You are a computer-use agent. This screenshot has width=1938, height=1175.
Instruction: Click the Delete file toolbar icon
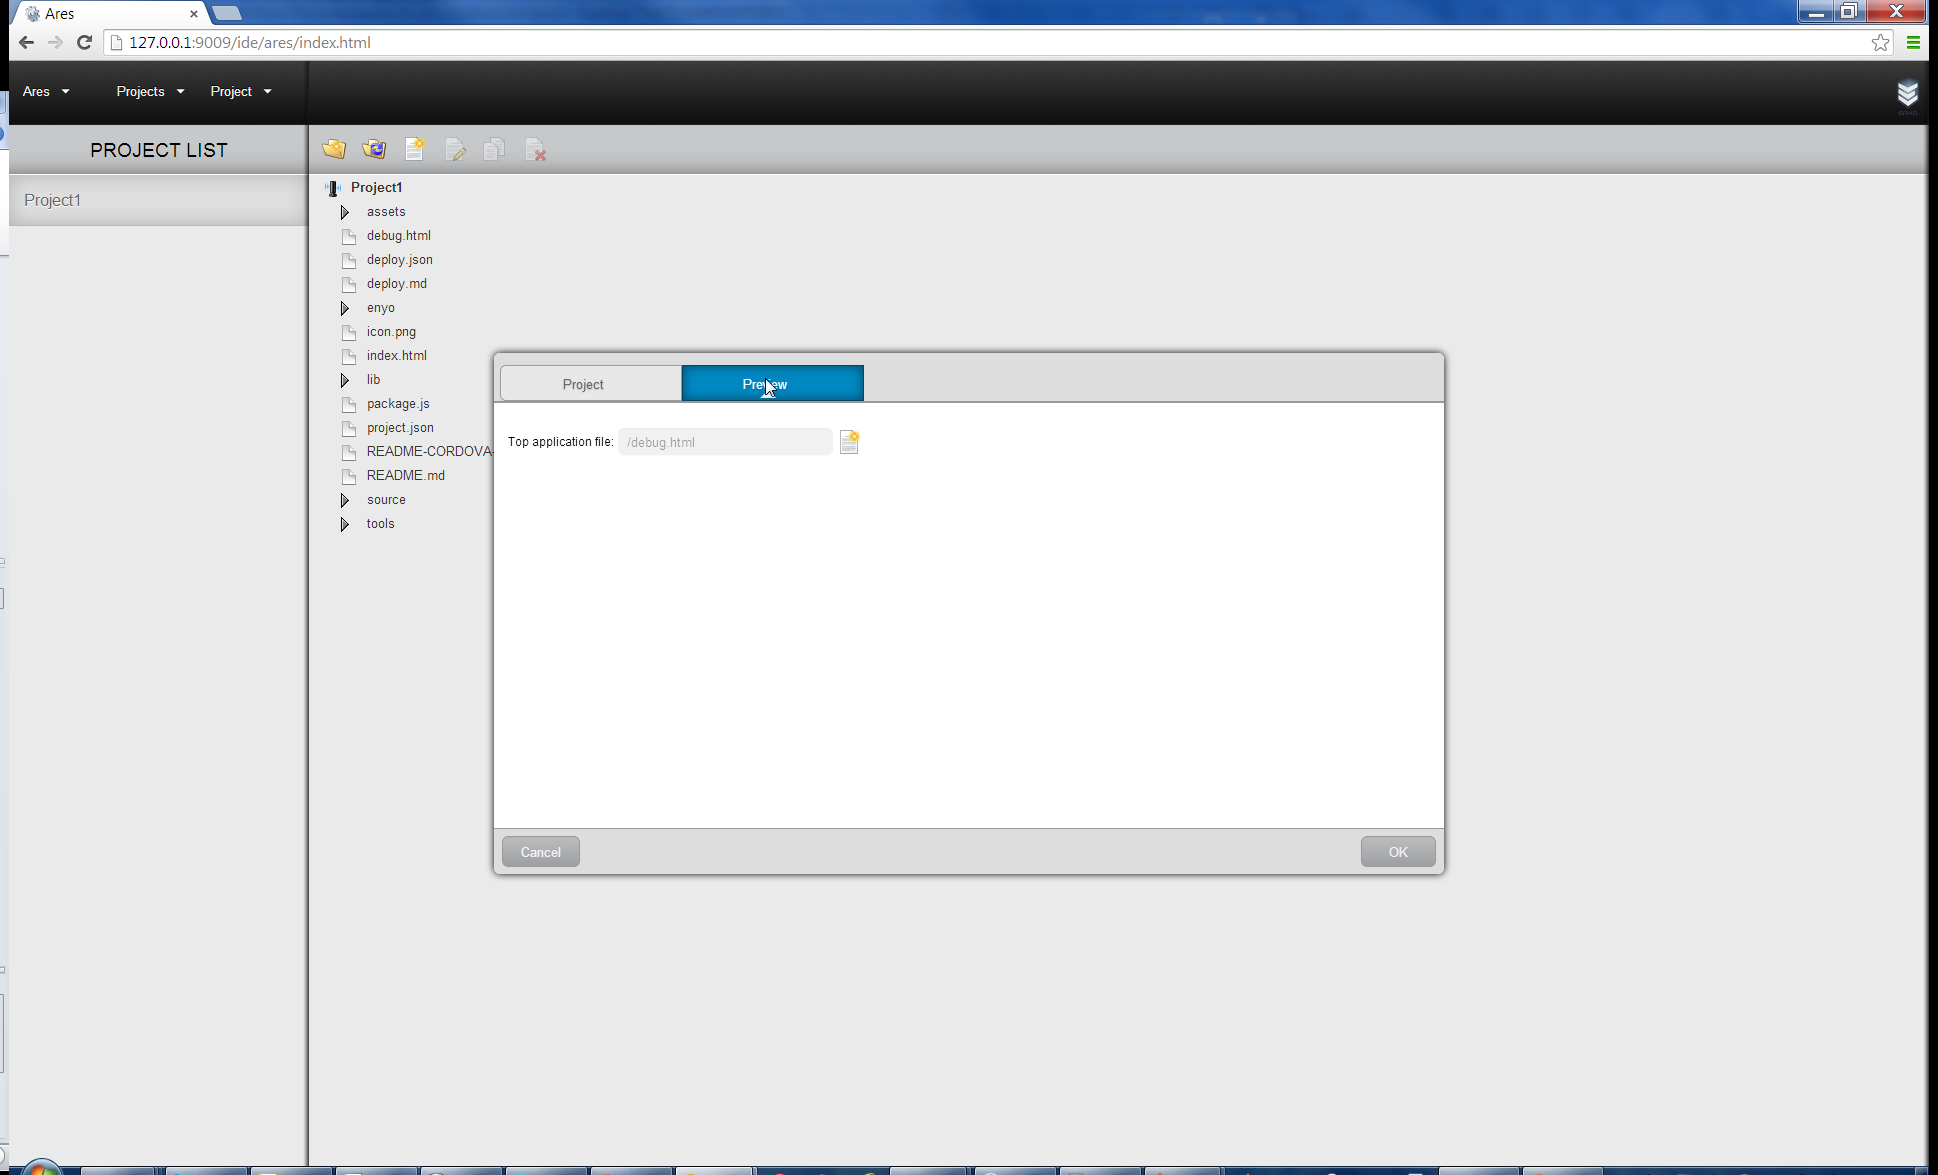[x=535, y=149]
